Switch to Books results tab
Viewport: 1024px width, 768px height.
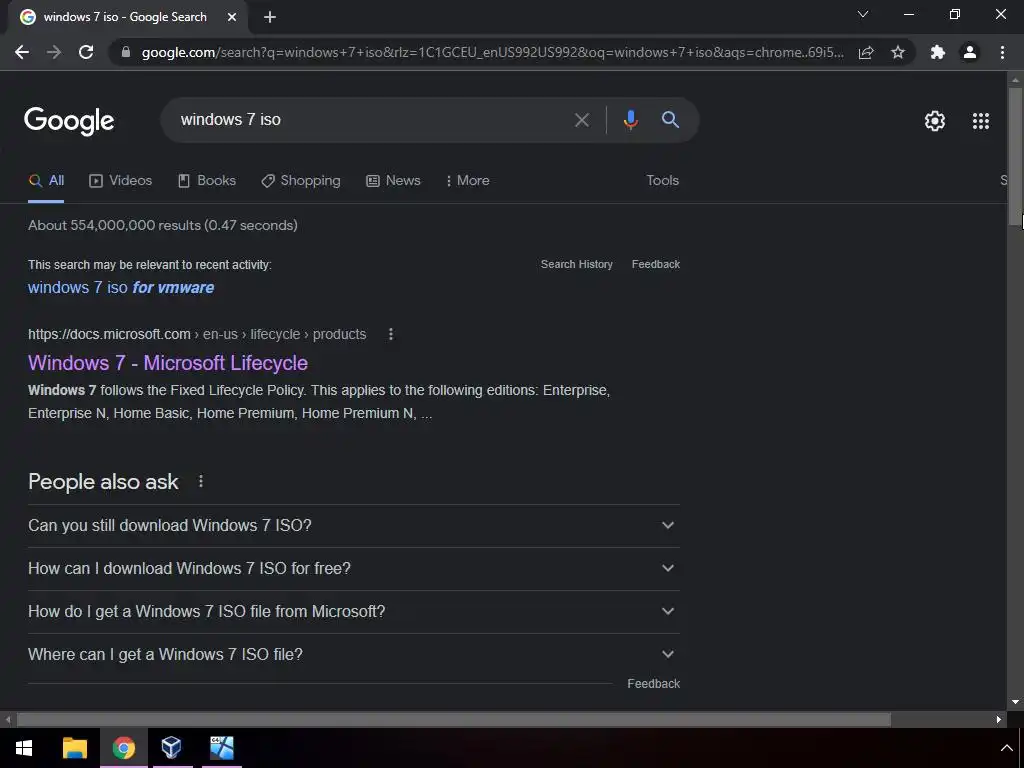tap(207, 181)
